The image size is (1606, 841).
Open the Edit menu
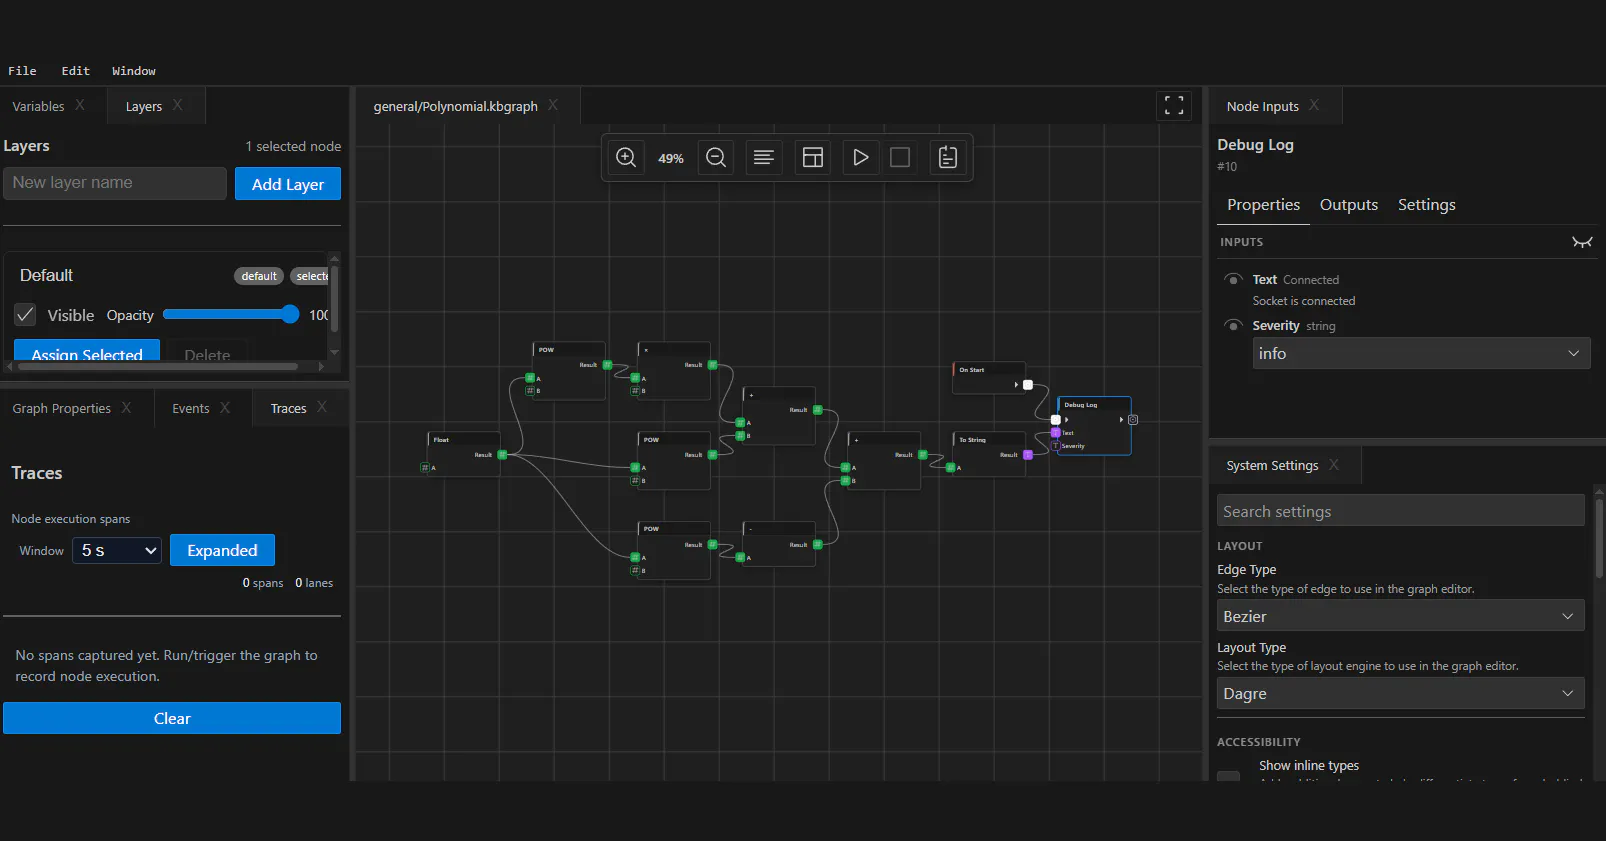tap(76, 71)
